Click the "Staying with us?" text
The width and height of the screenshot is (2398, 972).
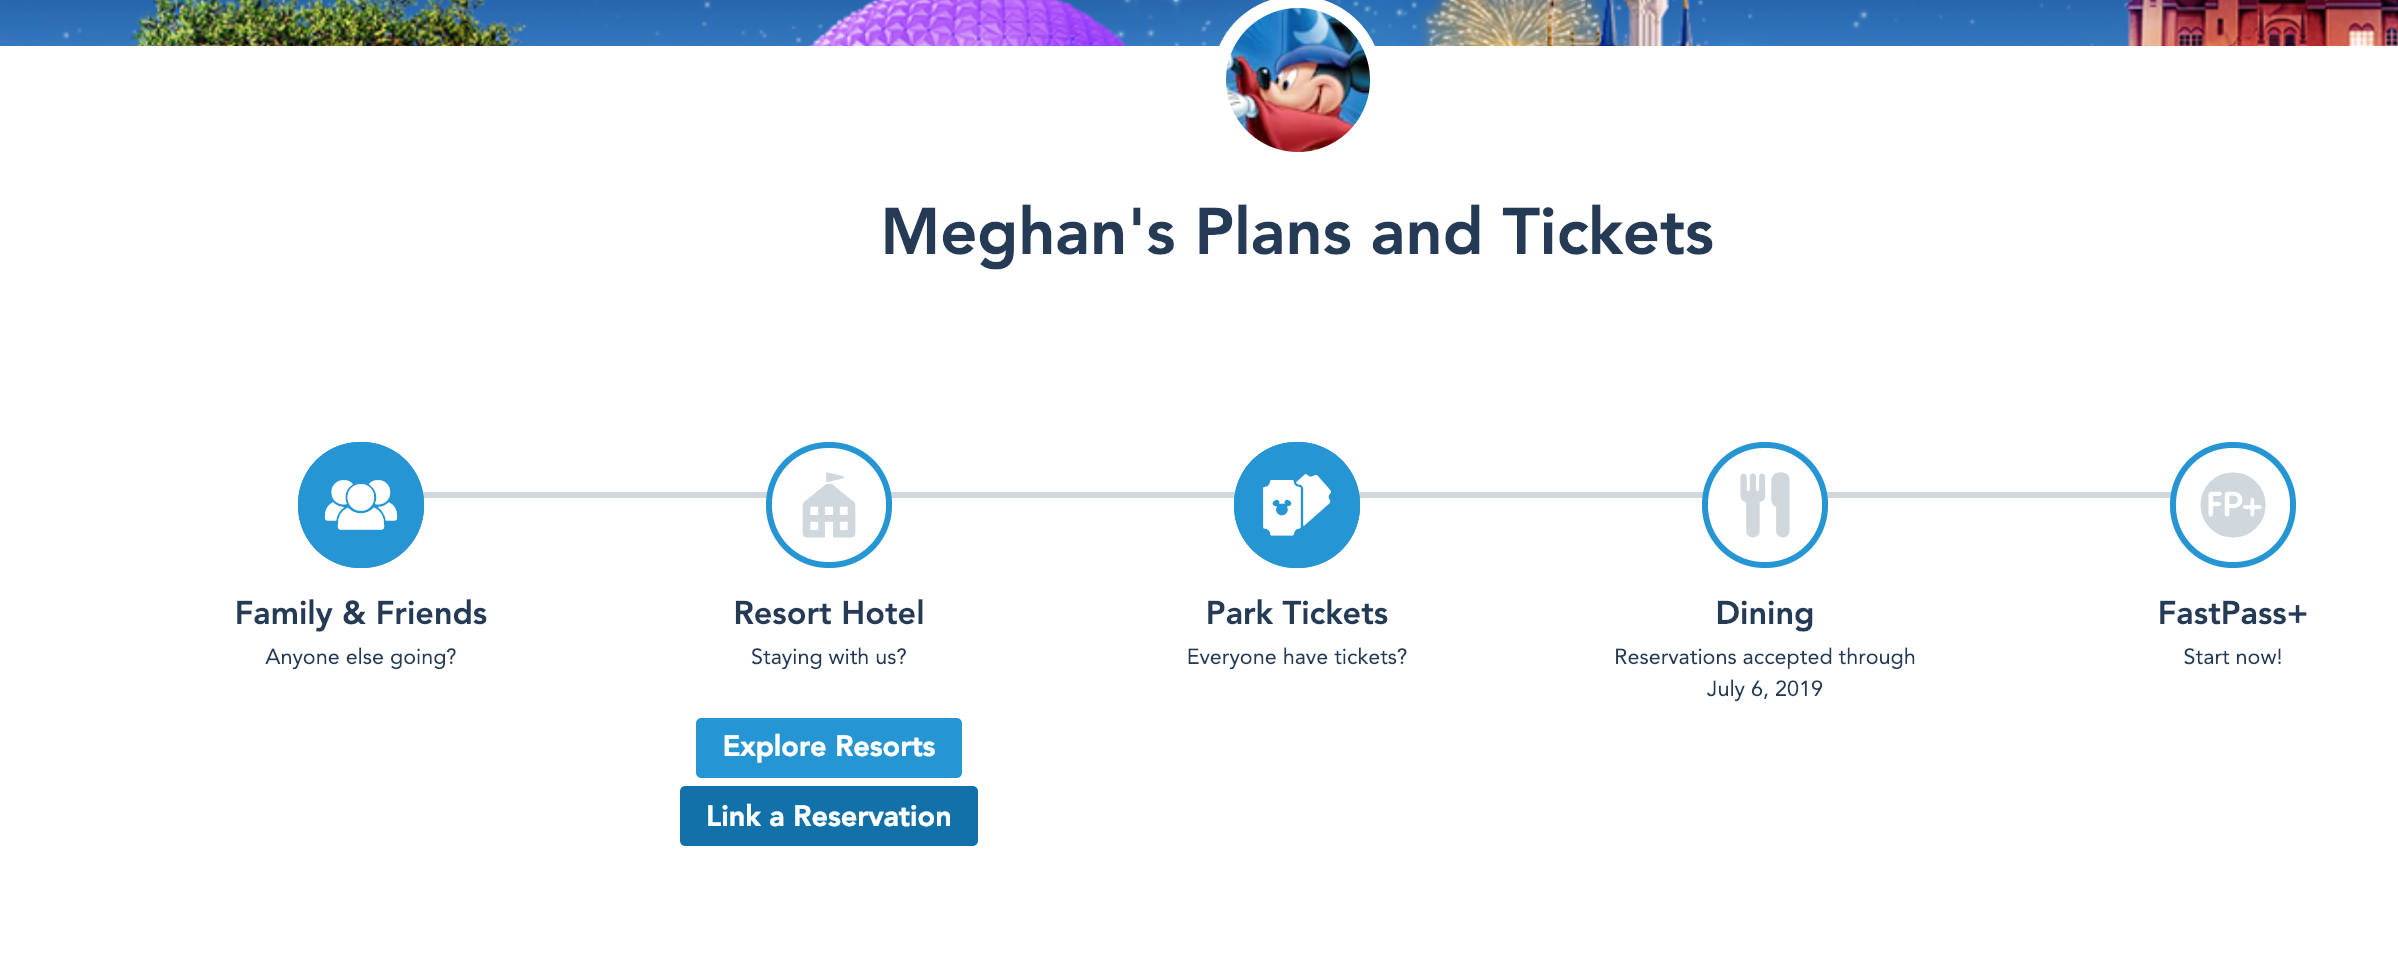point(828,657)
